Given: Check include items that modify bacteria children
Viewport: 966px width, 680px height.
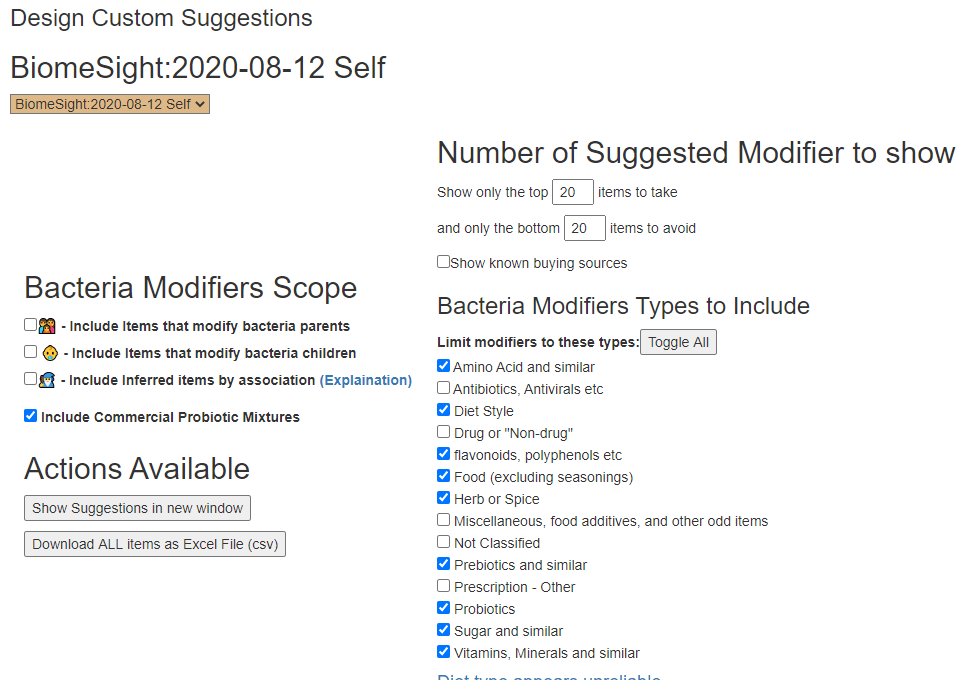Looking at the screenshot, I should click(x=31, y=352).
